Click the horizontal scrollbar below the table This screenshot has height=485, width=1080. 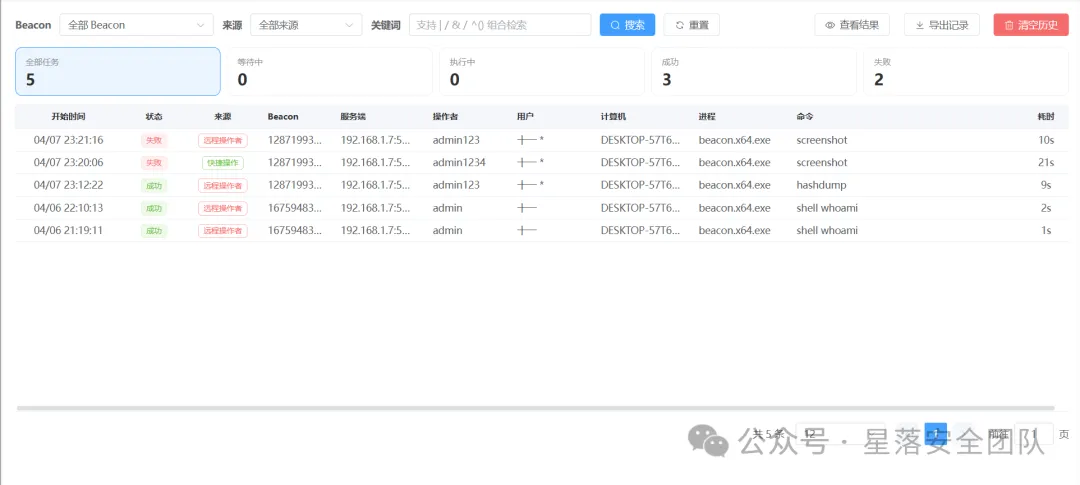click(535, 409)
